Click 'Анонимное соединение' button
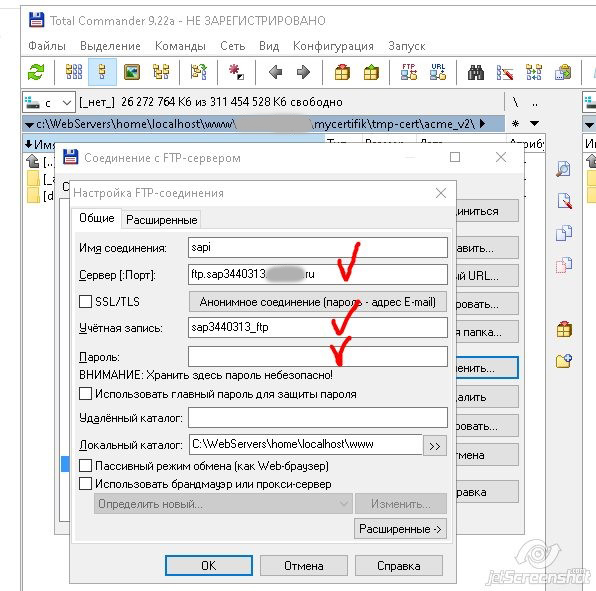 317,302
